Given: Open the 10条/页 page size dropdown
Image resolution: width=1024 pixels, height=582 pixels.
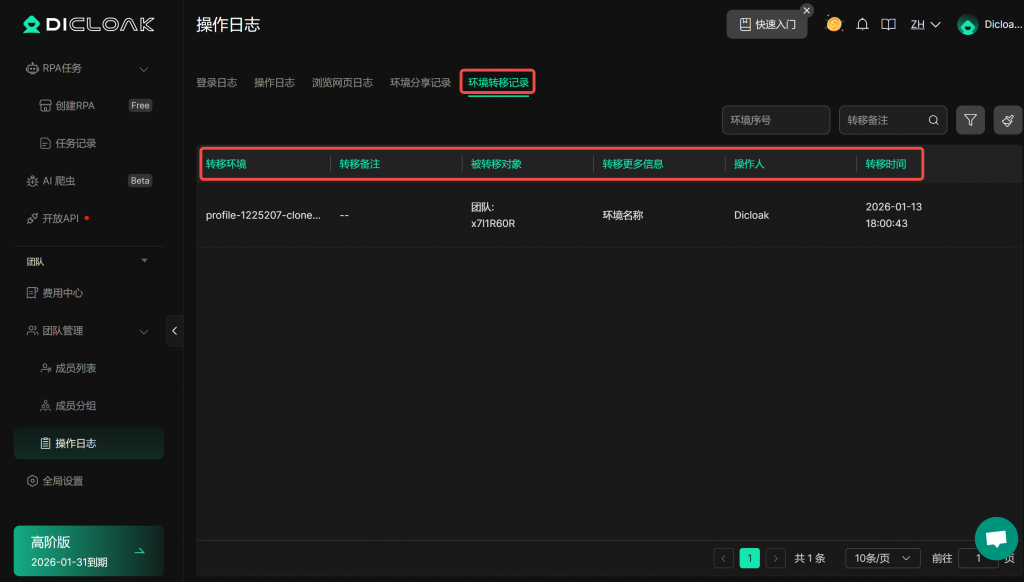Looking at the screenshot, I should [x=882, y=558].
